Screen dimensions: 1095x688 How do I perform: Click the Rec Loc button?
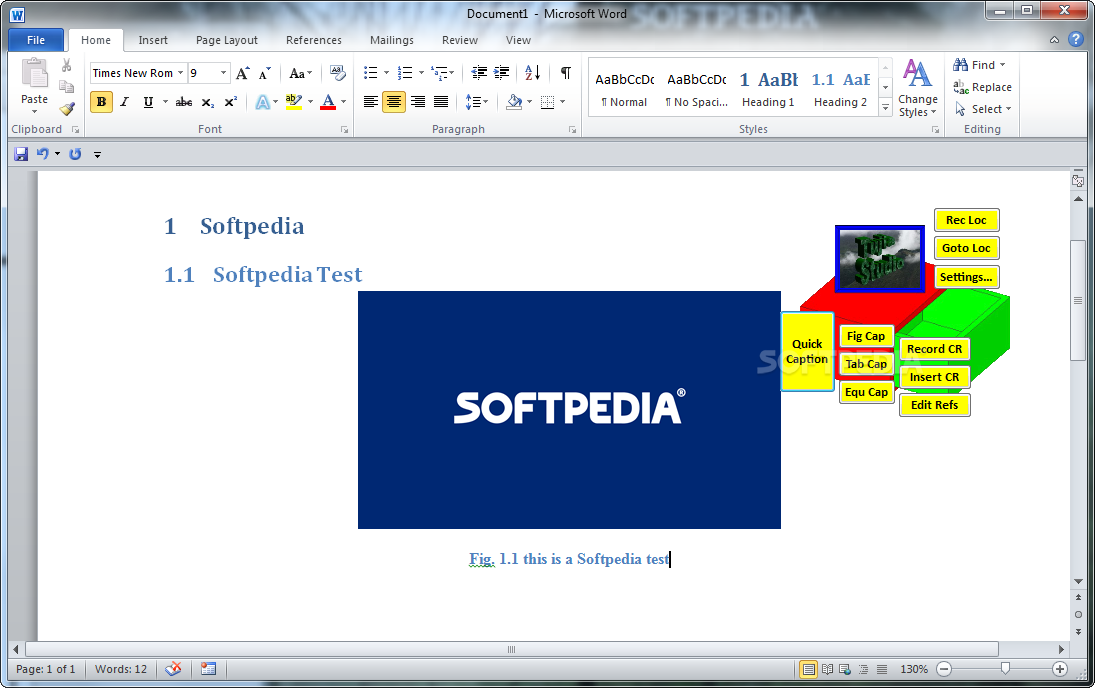[x=966, y=220]
